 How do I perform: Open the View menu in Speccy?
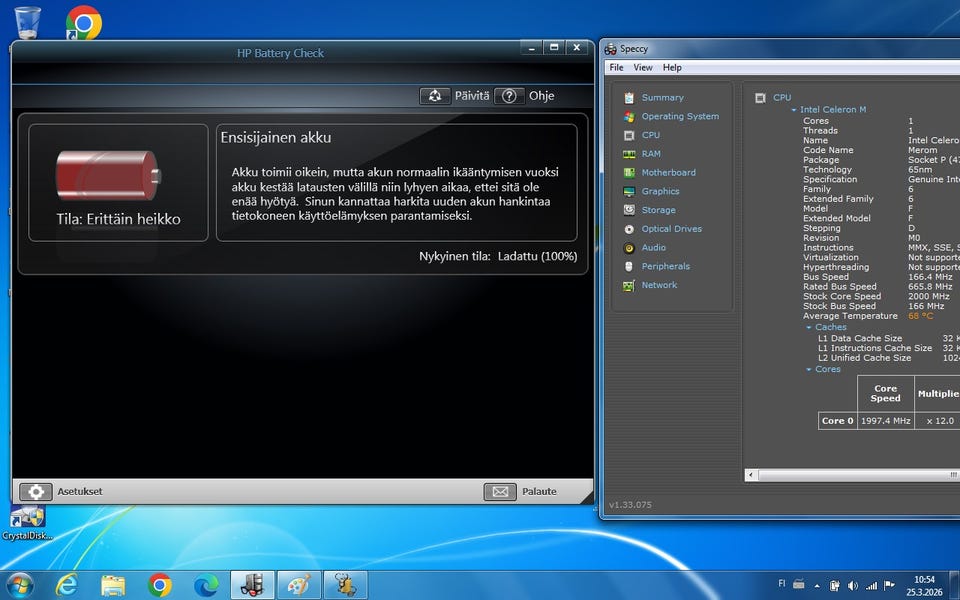tap(643, 68)
